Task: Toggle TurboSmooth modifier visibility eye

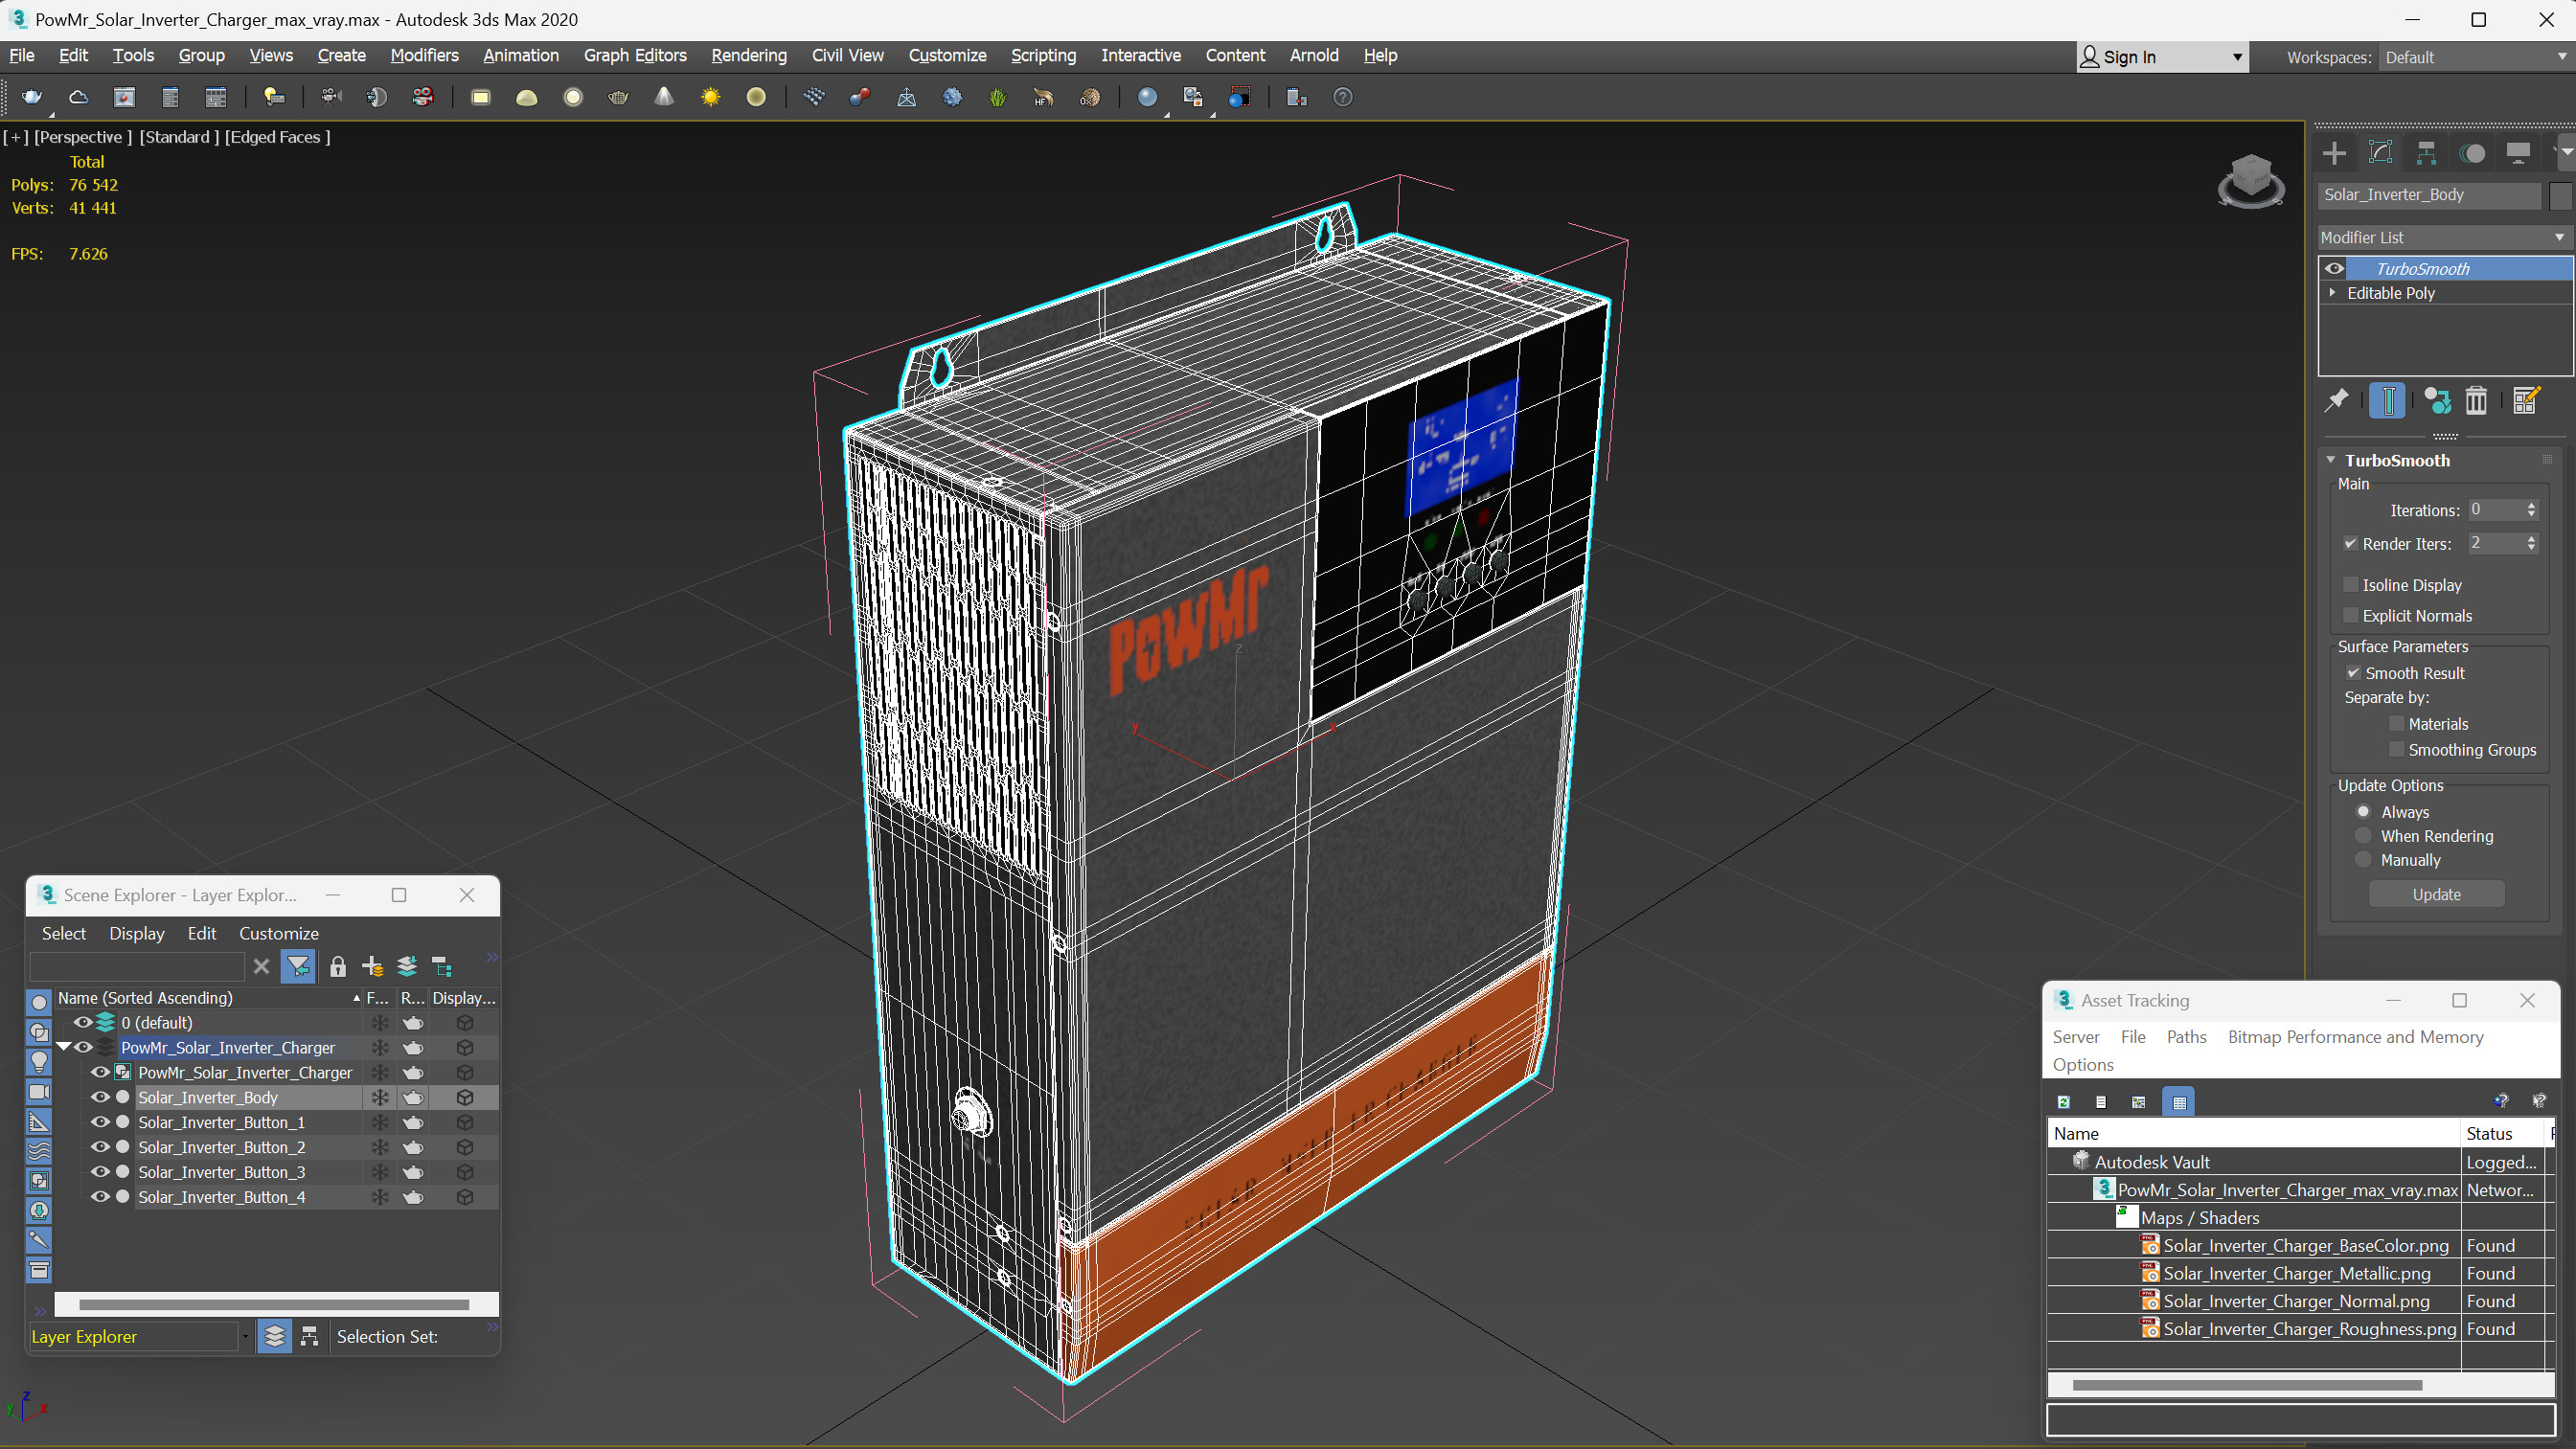Action: [x=2334, y=268]
